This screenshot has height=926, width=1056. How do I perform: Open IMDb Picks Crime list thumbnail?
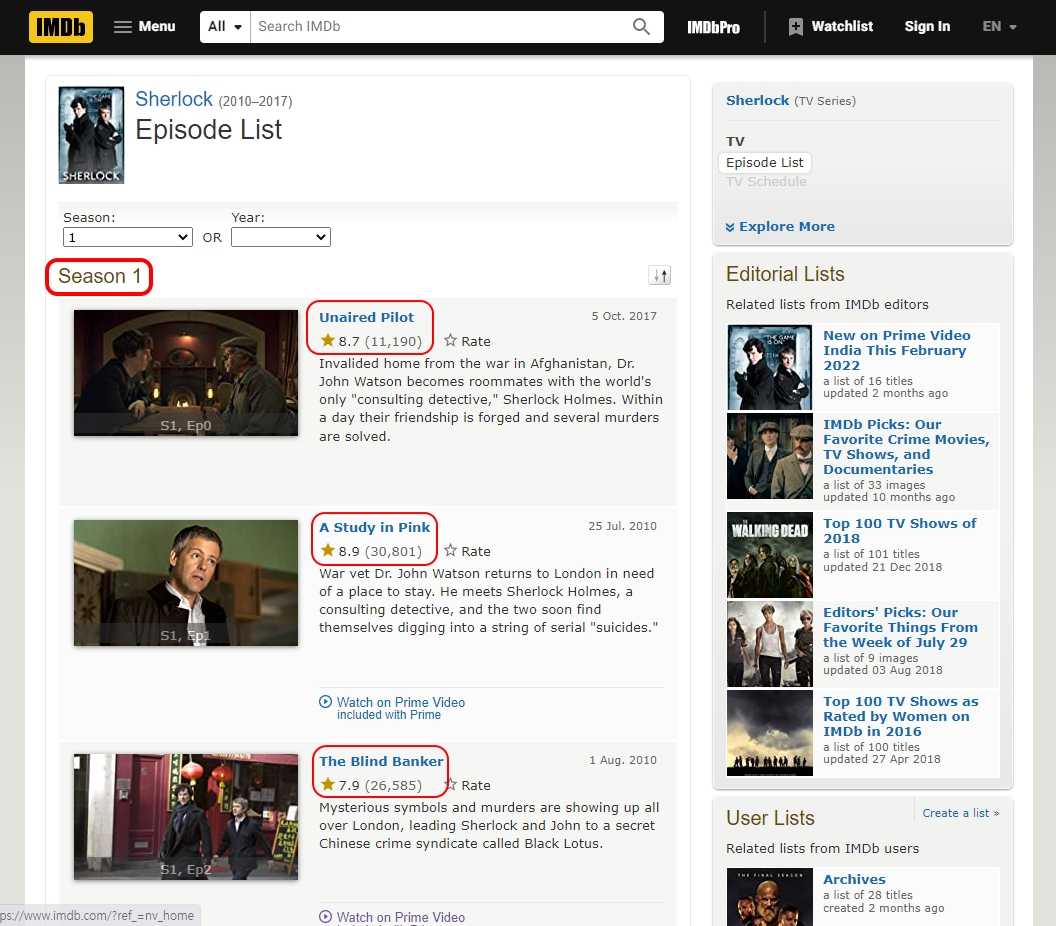click(x=770, y=456)
